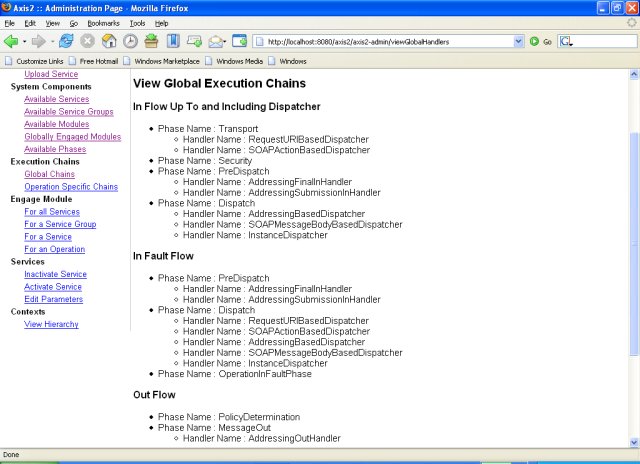Click the Forward arrow toolbar icon

pyautogui.click(x=38, y=41)
